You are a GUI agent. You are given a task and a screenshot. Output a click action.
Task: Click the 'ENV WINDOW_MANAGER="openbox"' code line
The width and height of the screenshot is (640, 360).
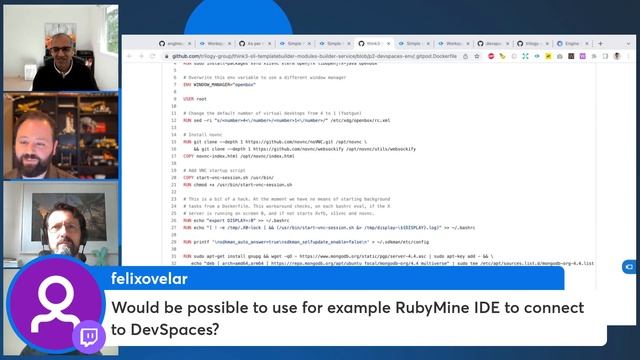[220, 84]
